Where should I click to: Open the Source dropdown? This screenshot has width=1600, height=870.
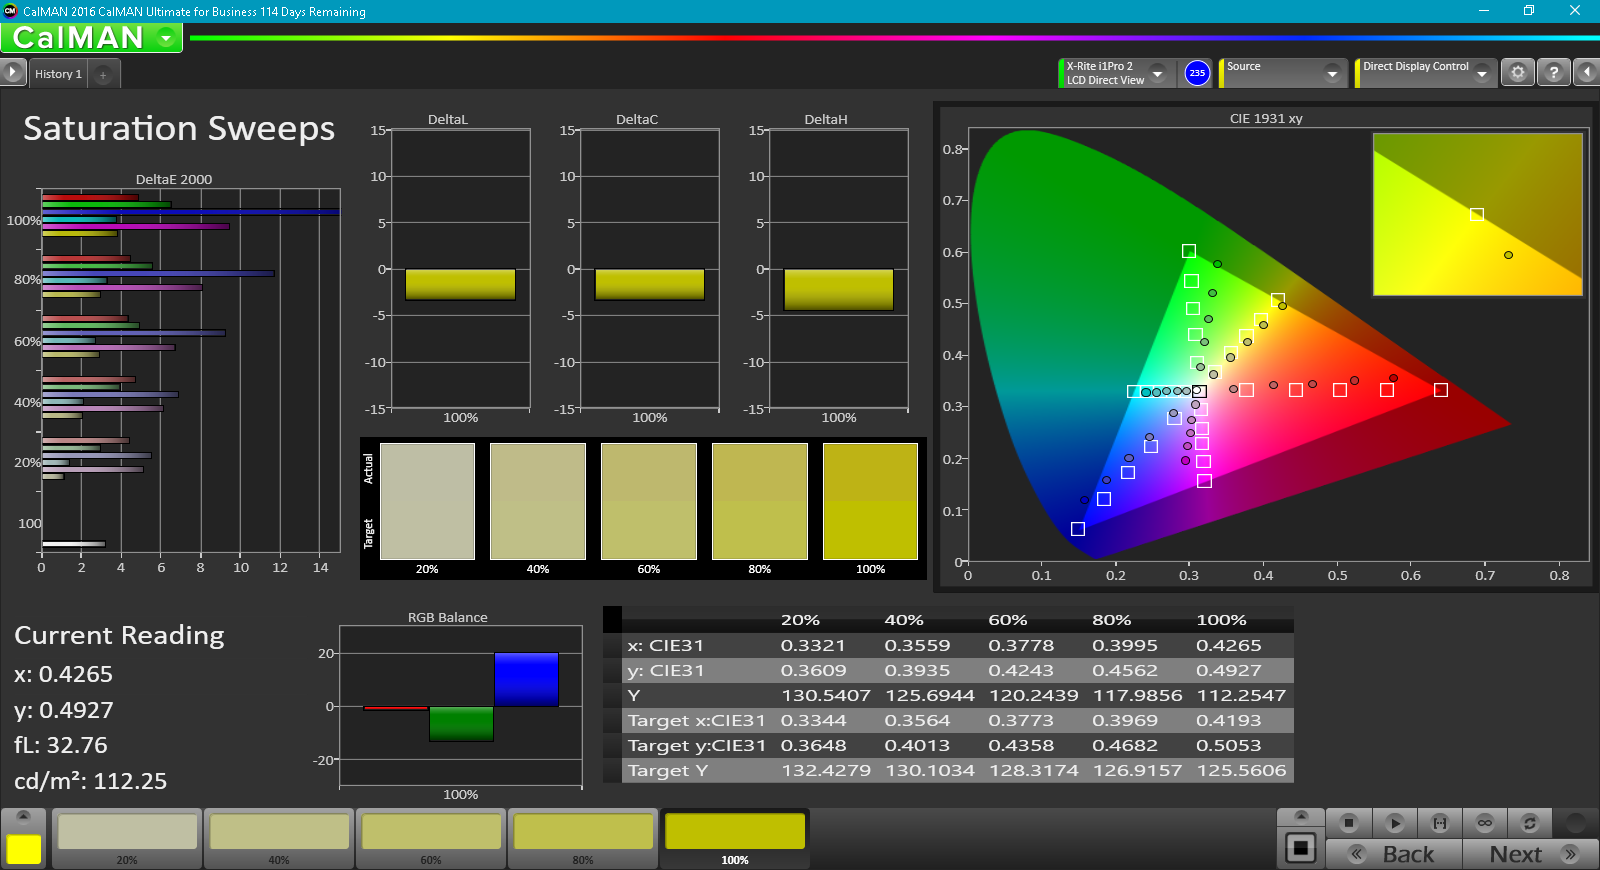click(1331, 73)
